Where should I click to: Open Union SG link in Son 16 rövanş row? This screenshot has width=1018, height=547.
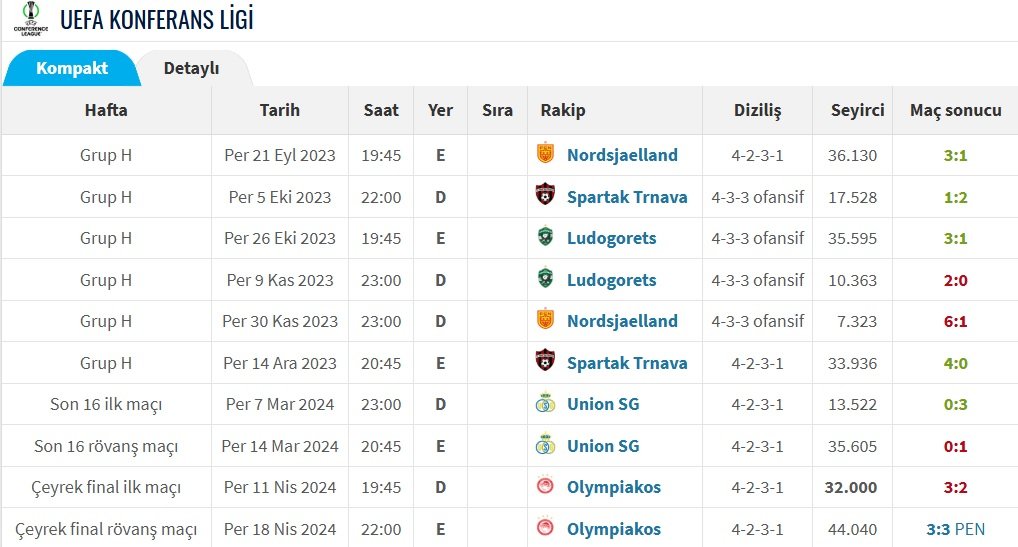[603, 446]
